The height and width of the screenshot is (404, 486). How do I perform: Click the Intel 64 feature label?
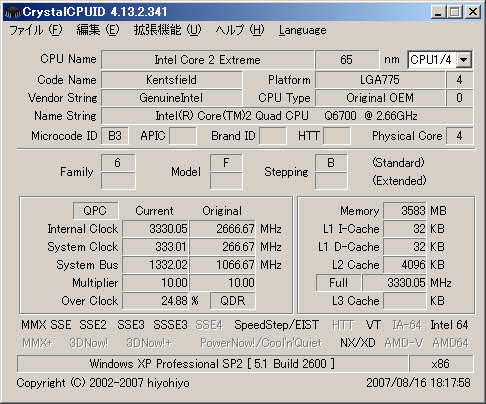pos(449,325)
